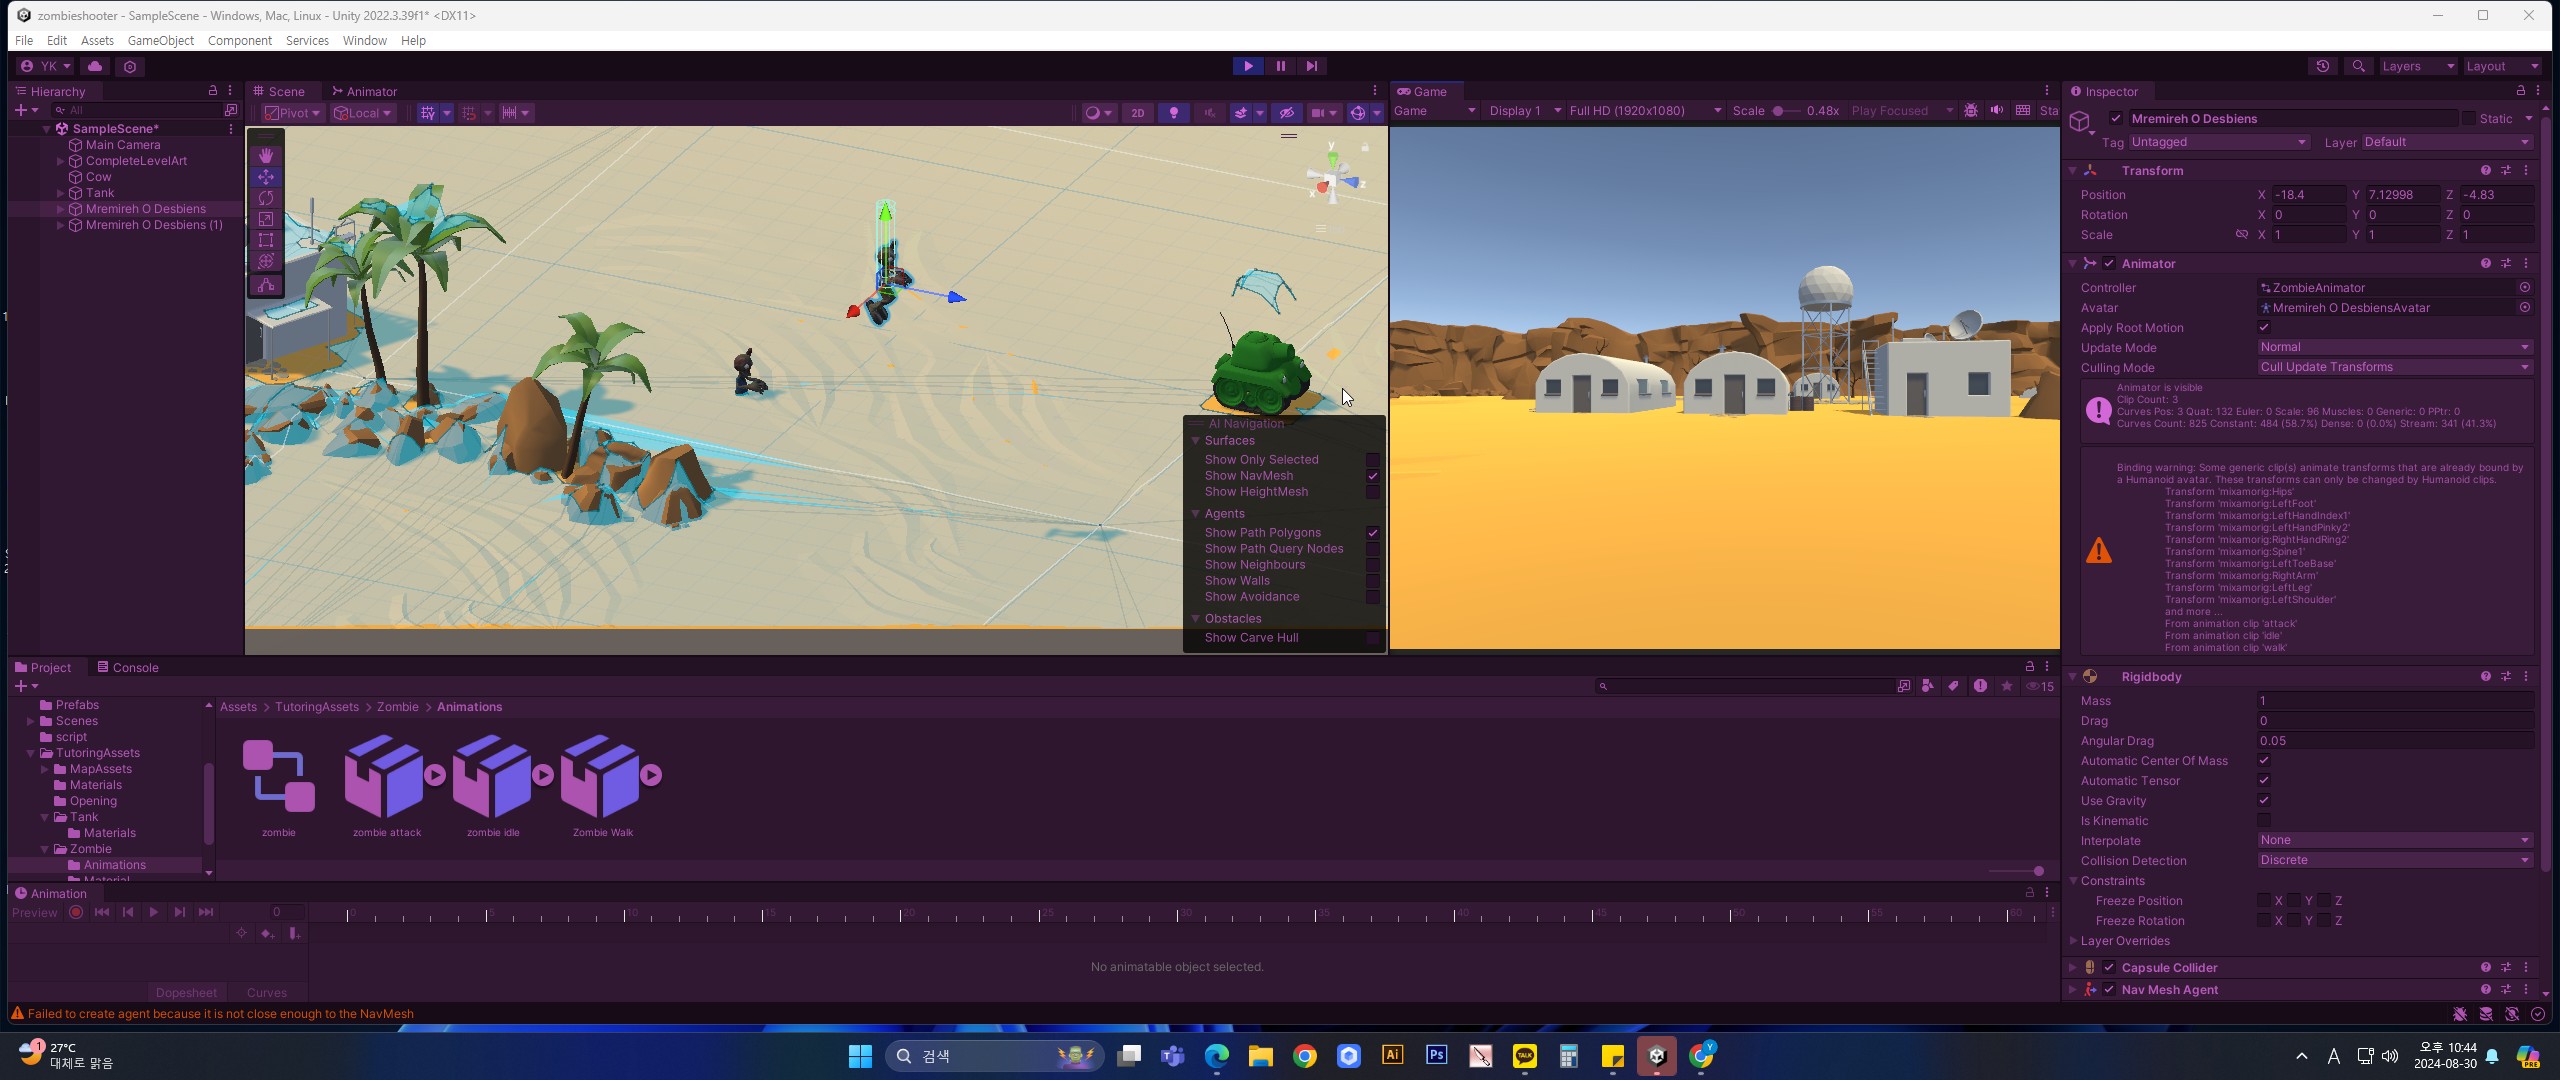Open the Display 1 dropdown in Game view

[1525, 111]
